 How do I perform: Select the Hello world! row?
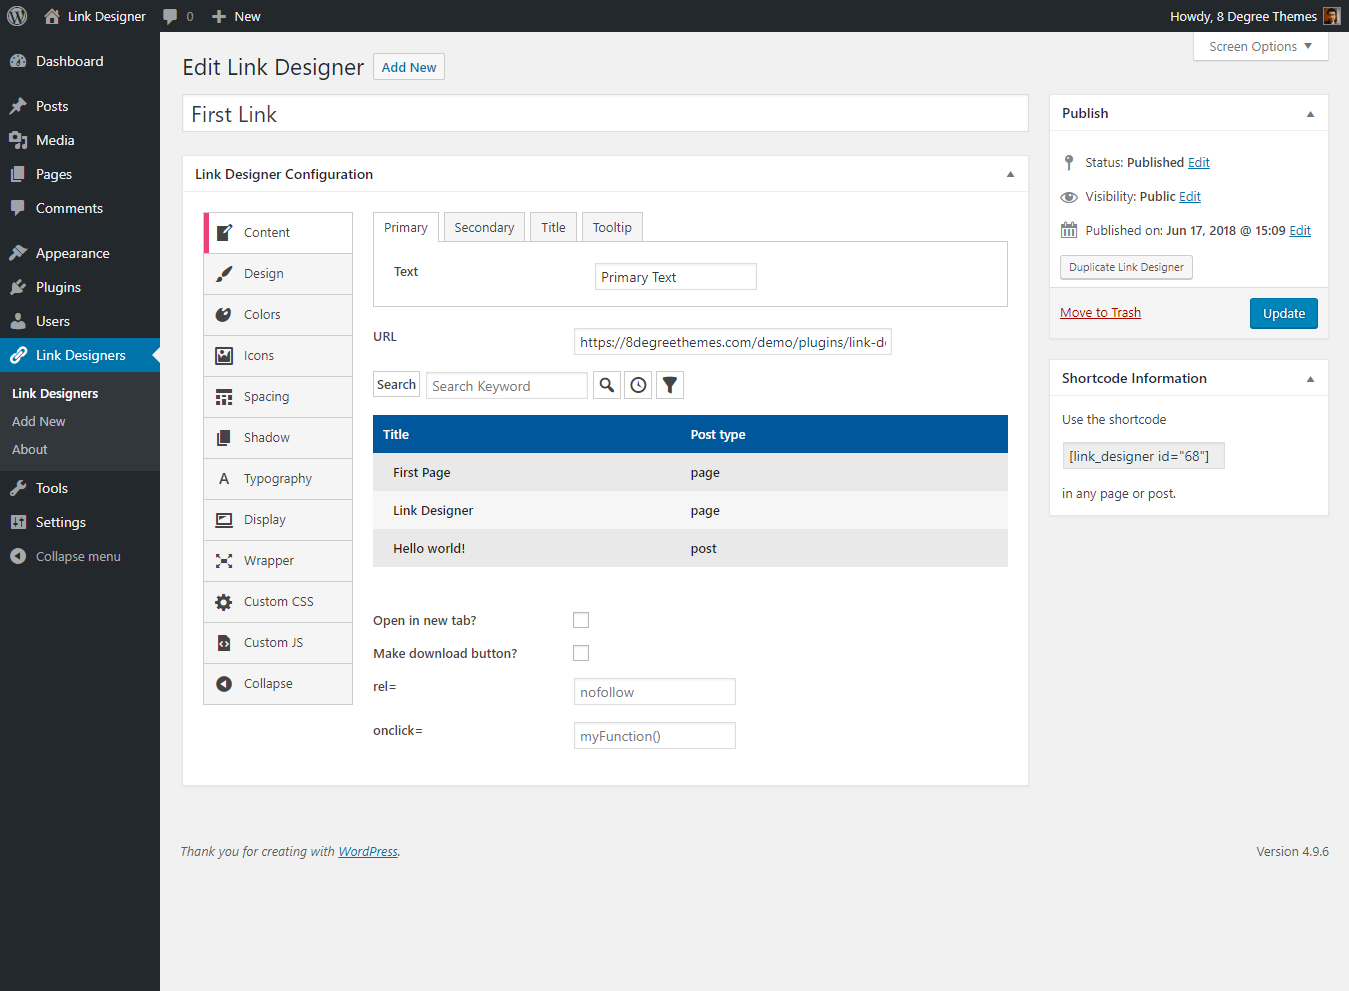pyautogui.click(x=690, y=548)
